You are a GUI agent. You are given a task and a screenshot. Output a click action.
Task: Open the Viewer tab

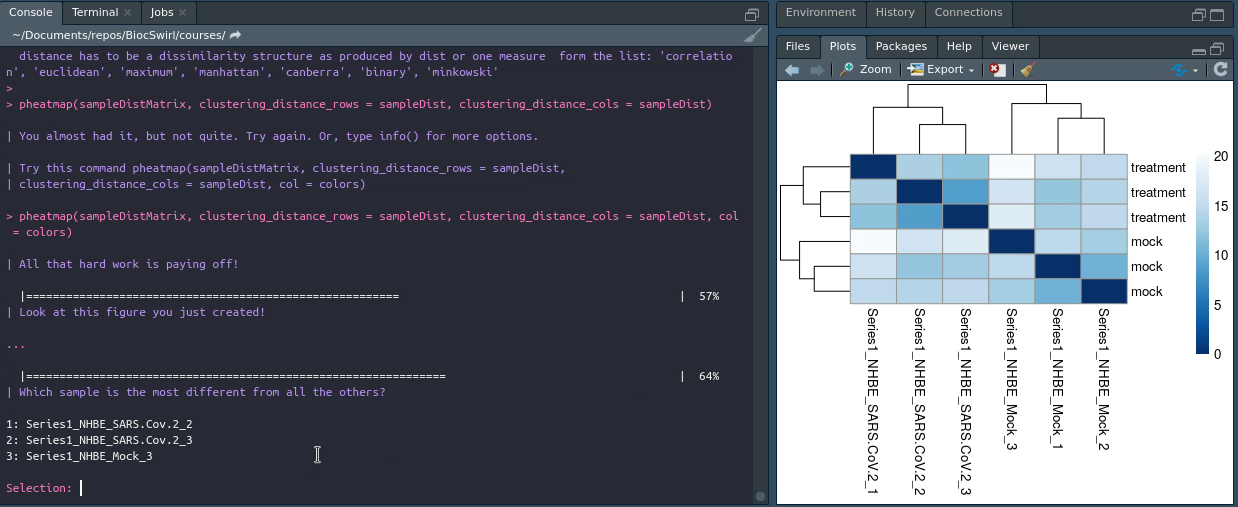pyautogui.click(x=1010, y=46)
